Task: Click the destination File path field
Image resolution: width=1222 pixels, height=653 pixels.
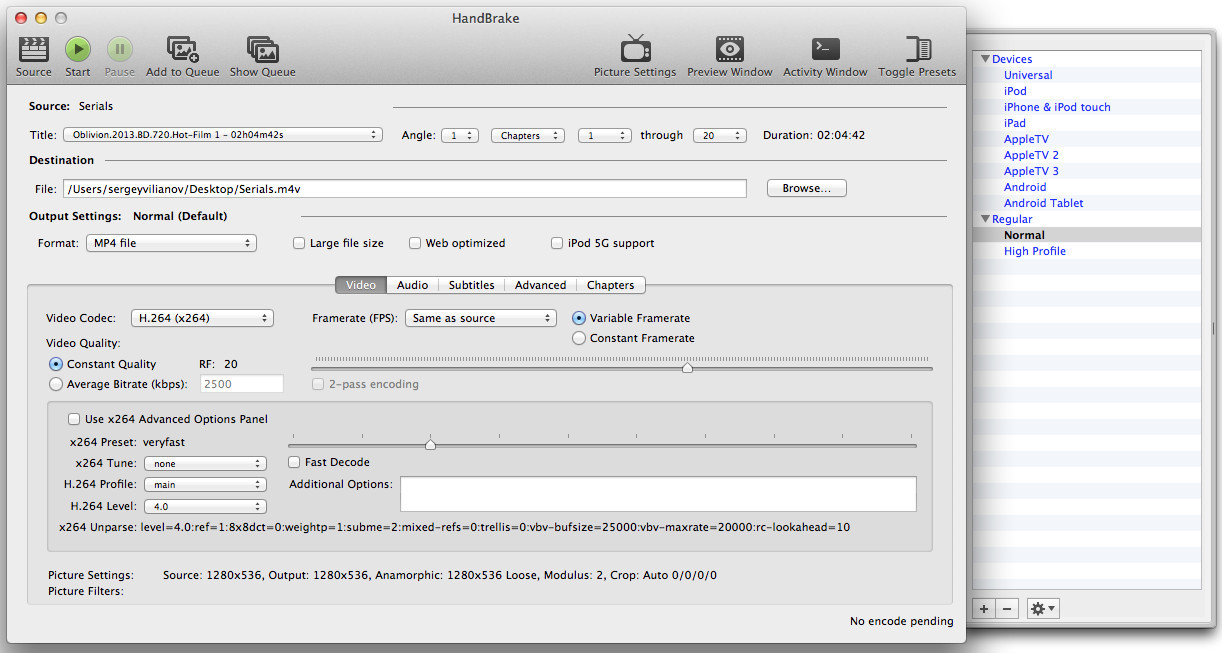Action: (x=404, y=188)
